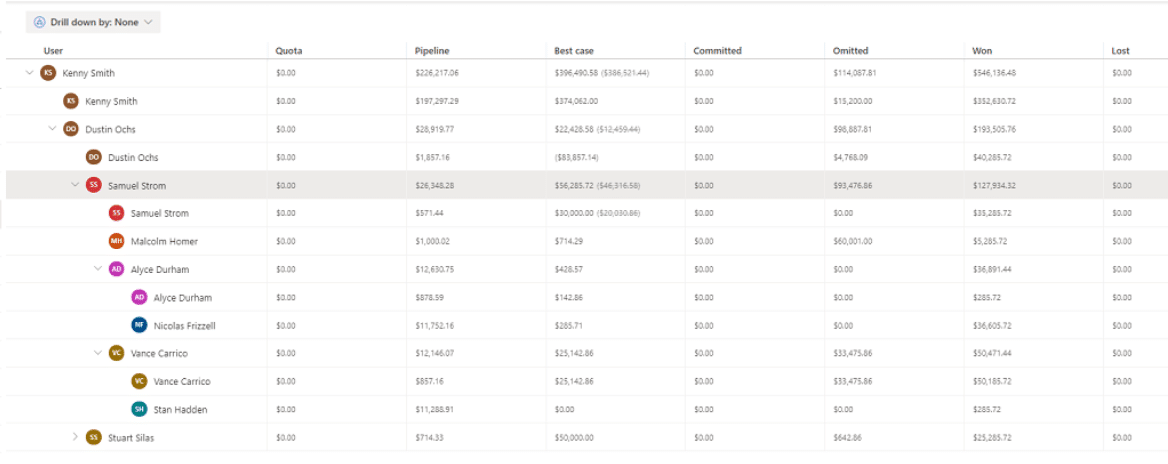1168x464 pixels.
Task: Expand the Stuart Silas row
Action: click(75, 437)
